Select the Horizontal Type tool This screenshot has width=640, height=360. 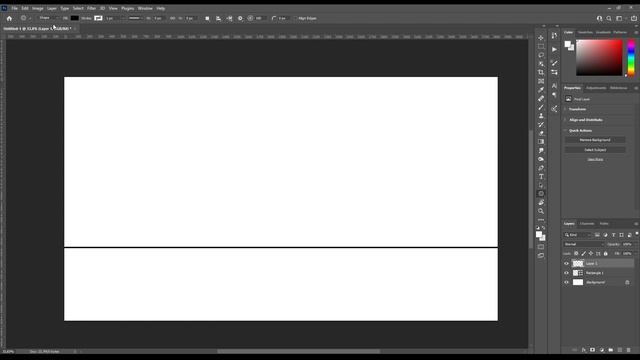[541, 177]
